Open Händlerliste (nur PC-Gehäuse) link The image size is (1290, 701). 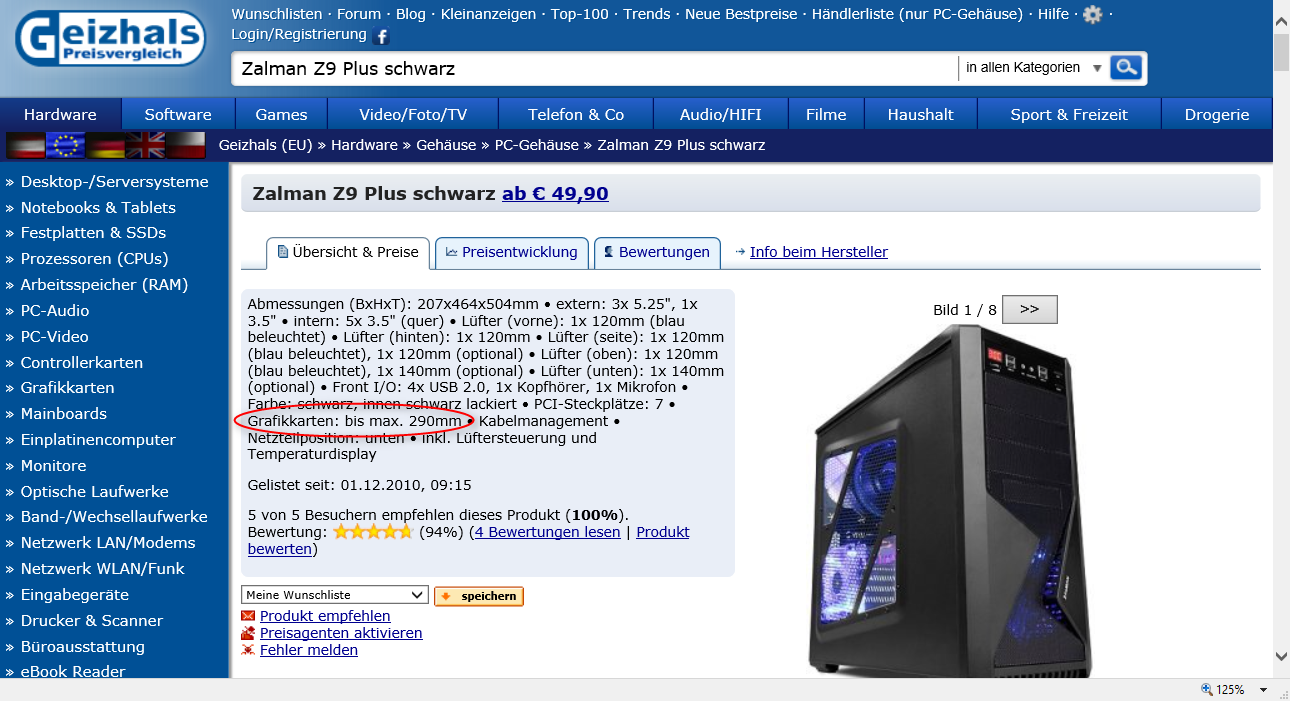(x=918, y=14)
